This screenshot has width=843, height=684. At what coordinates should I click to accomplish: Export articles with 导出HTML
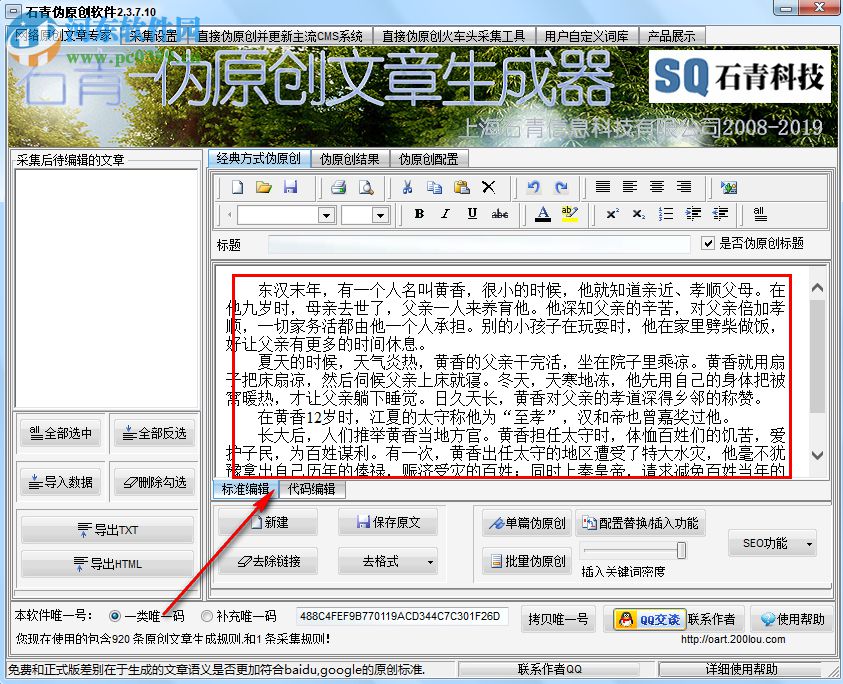[108, 564]
